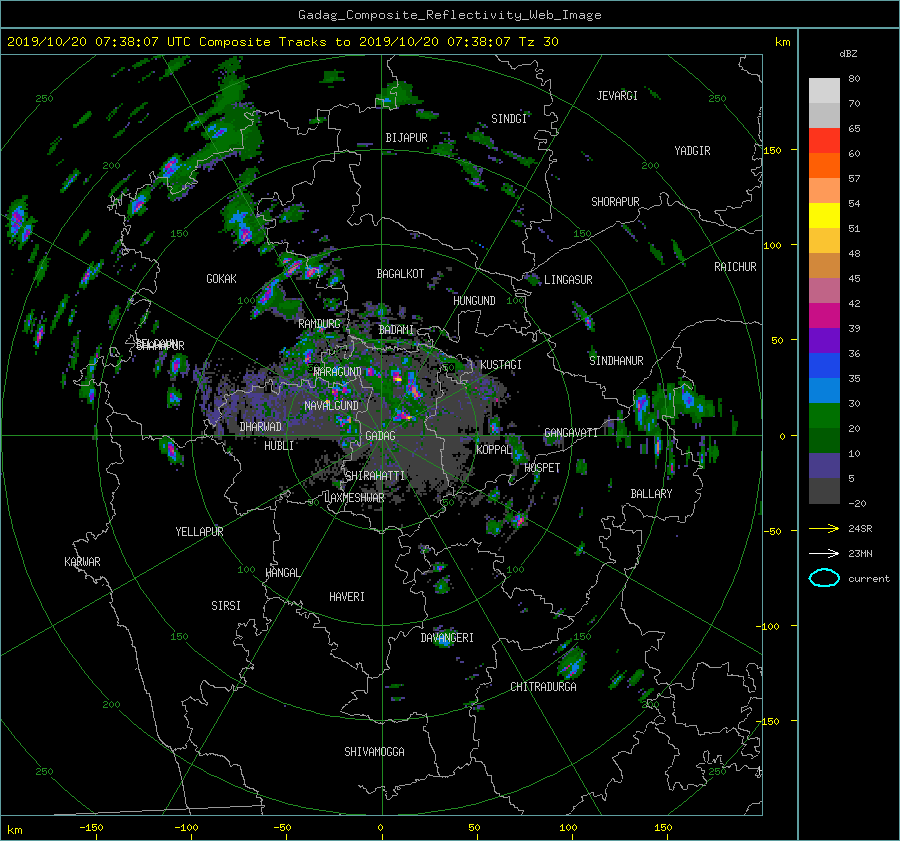Click the SHIVAMOGGA city label
The image size is (900, 841).
374,752
